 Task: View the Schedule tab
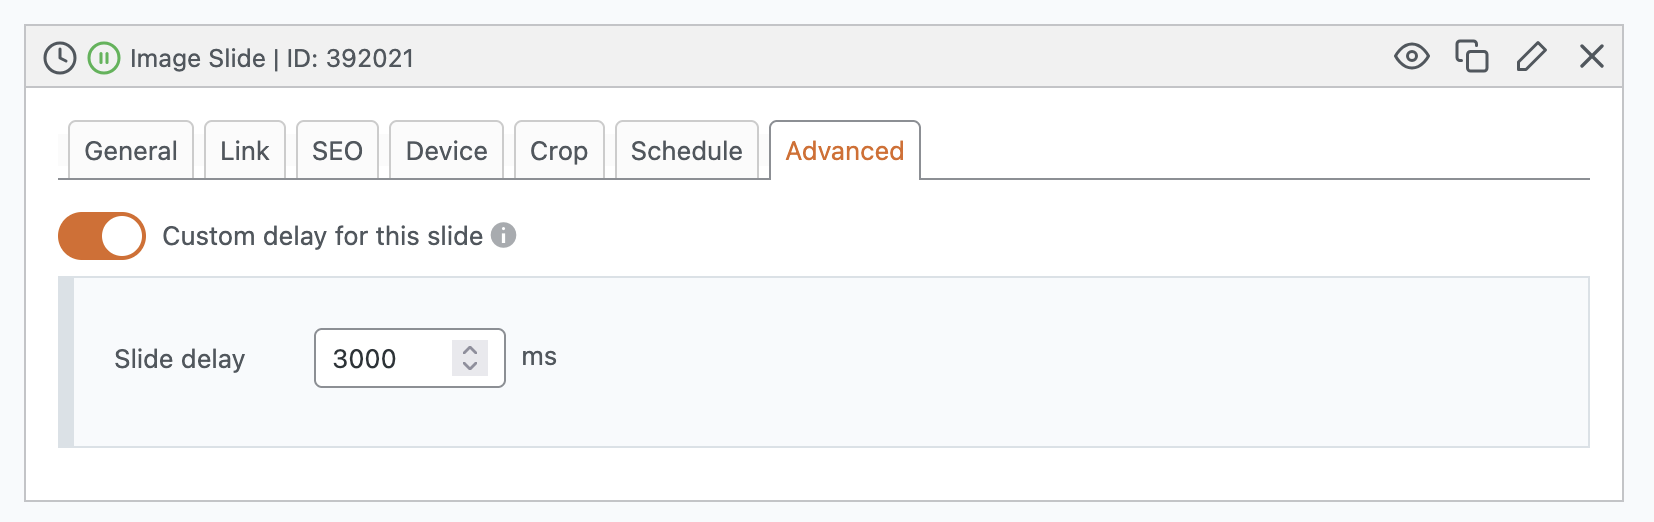pyautogui.click(x=687, y=151)
